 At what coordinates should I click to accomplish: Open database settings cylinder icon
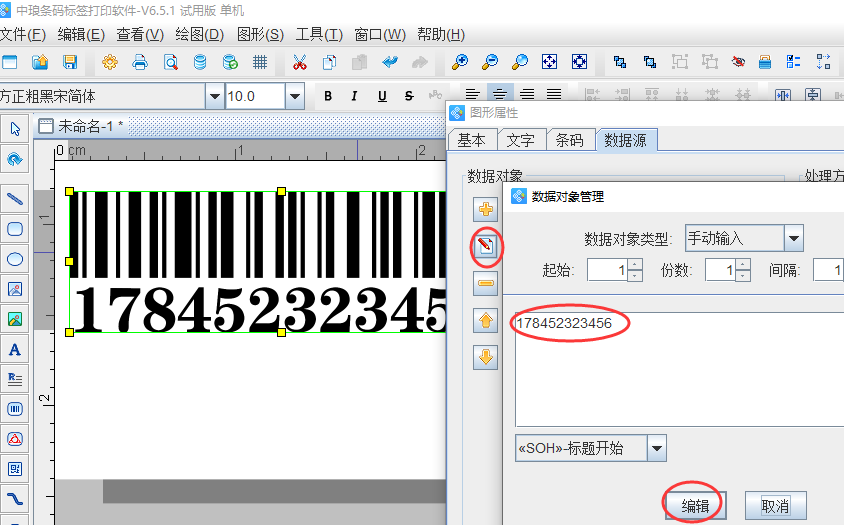(x=200, y=62)
